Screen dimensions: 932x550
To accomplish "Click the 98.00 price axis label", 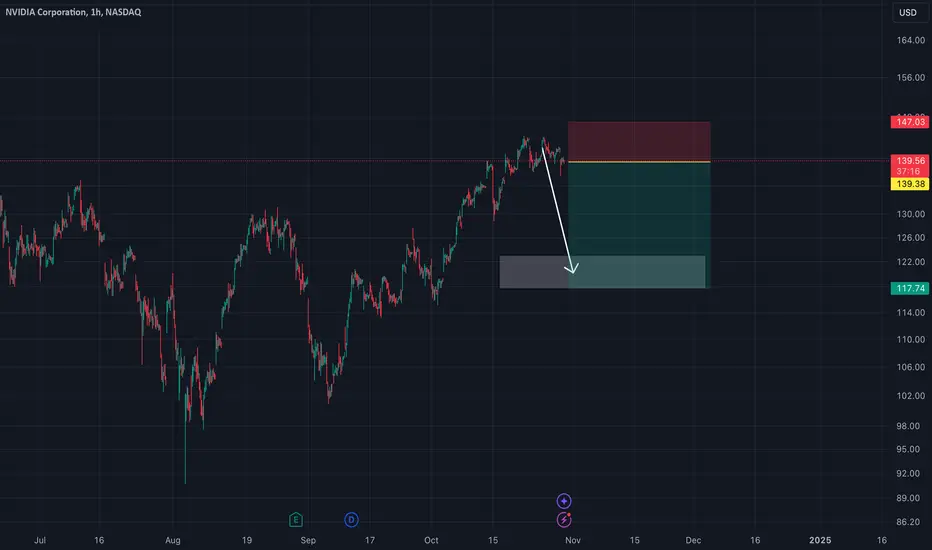I will click(908, 426).
